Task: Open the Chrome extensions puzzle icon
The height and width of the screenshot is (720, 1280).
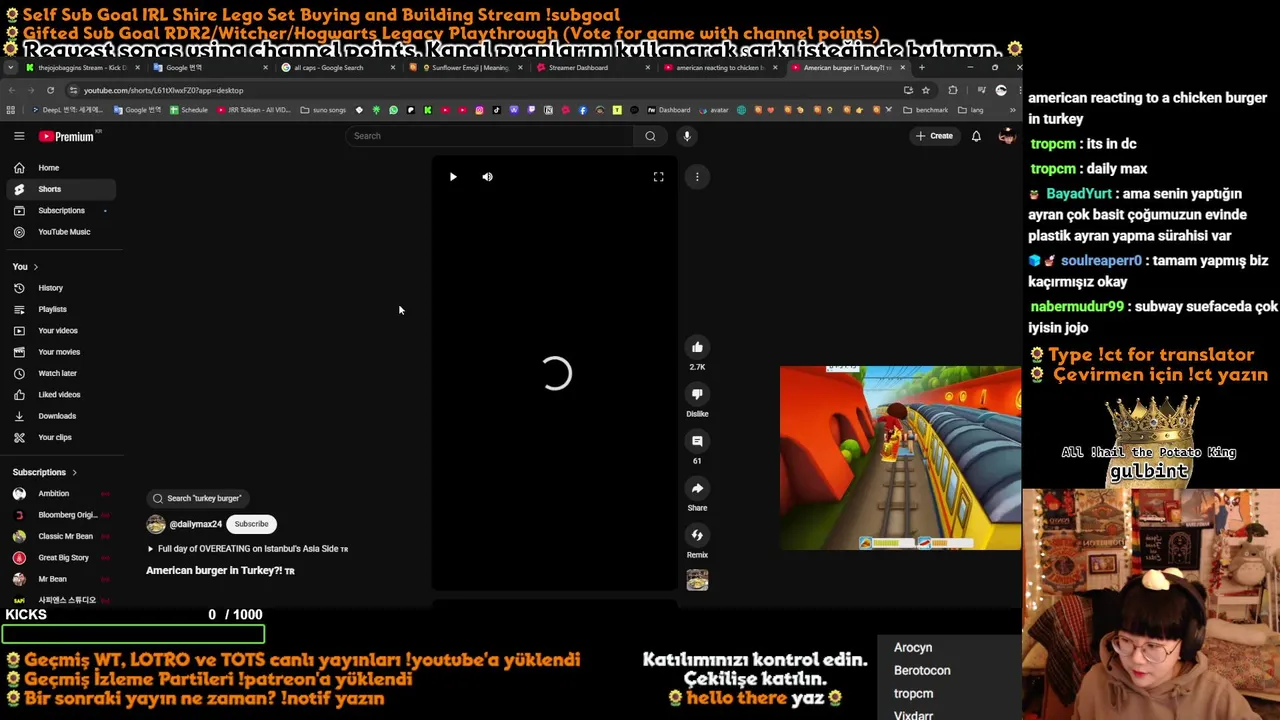Action: tap(953, 90)
